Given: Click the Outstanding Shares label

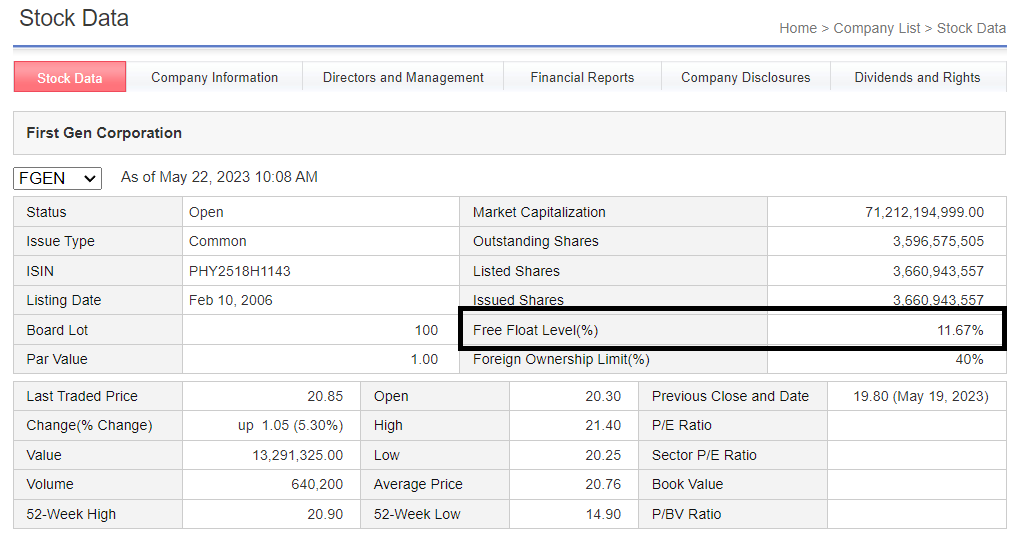Looking at the screenshot, I should 536,241.
